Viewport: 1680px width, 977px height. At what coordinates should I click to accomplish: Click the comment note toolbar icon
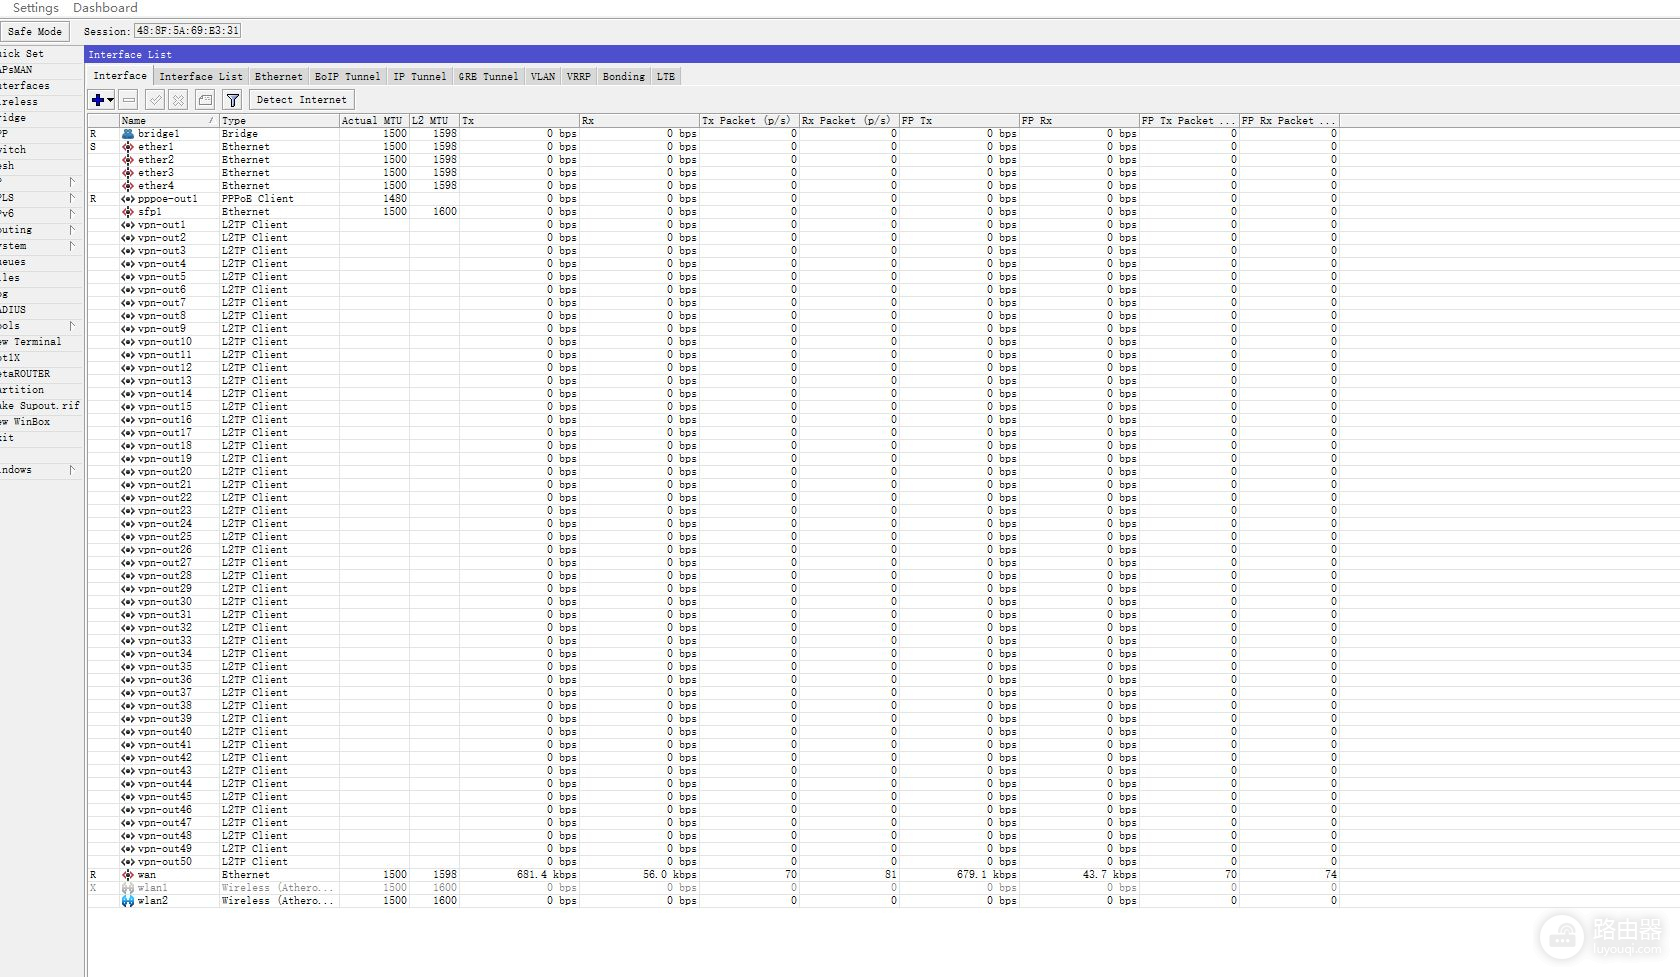pyautogui.click(x=205, y=100)
